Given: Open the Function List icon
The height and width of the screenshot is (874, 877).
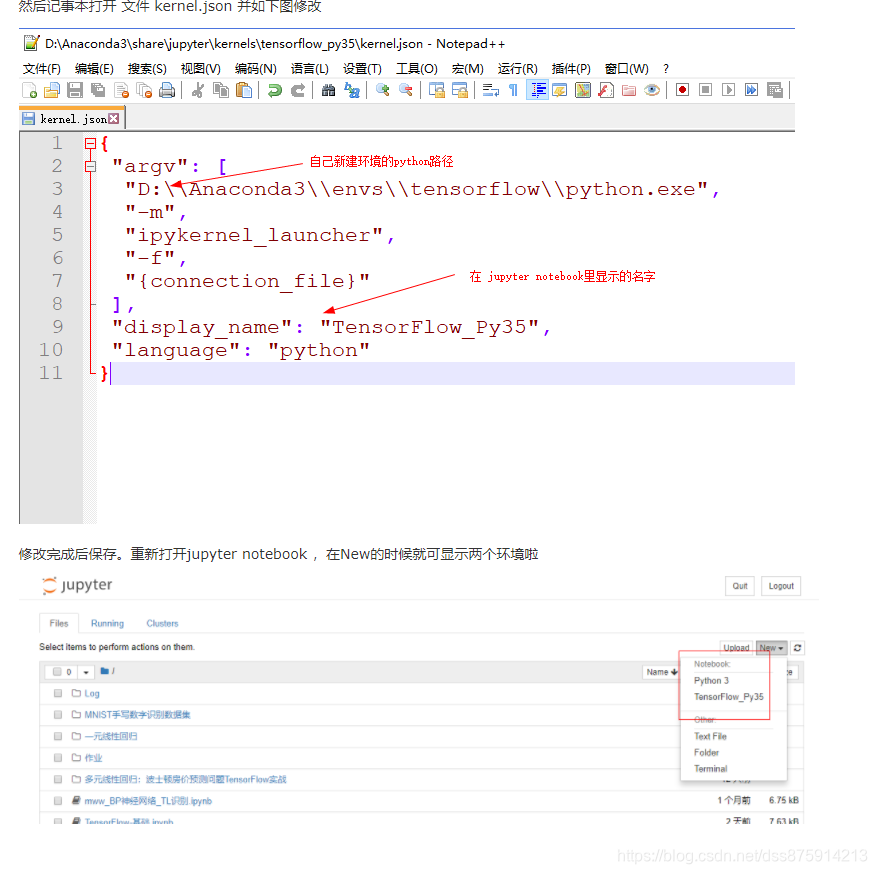Looking at the screenshot, I should (x=606, y=90).
